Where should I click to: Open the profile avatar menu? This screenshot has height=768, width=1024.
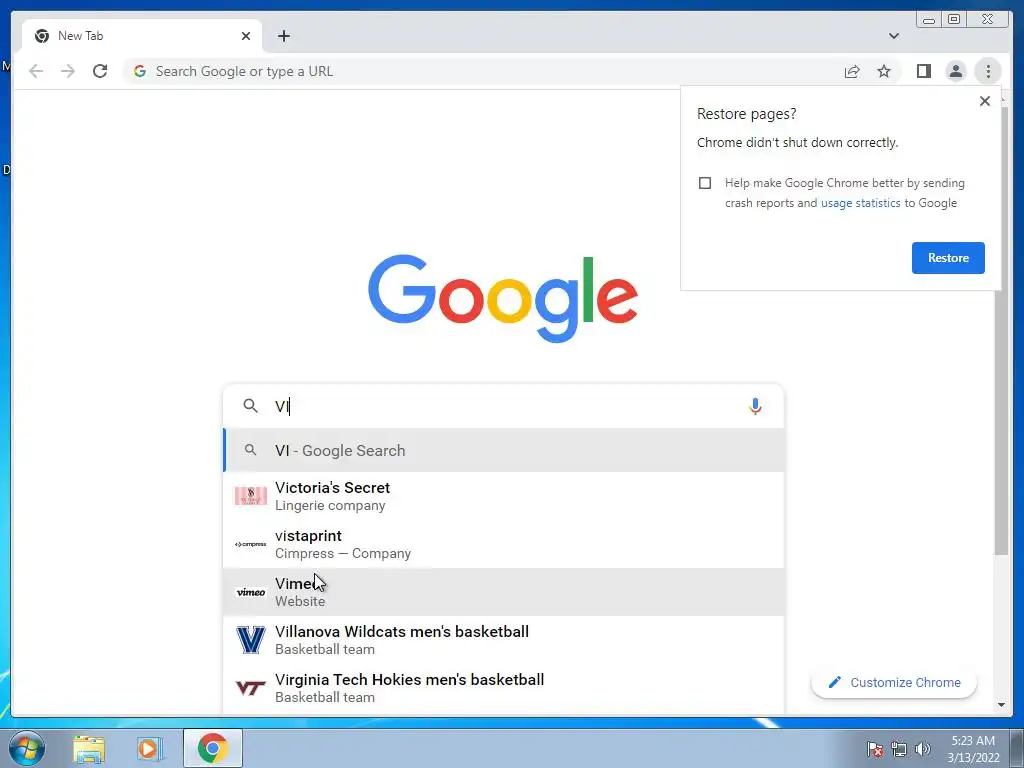point(955,71)
